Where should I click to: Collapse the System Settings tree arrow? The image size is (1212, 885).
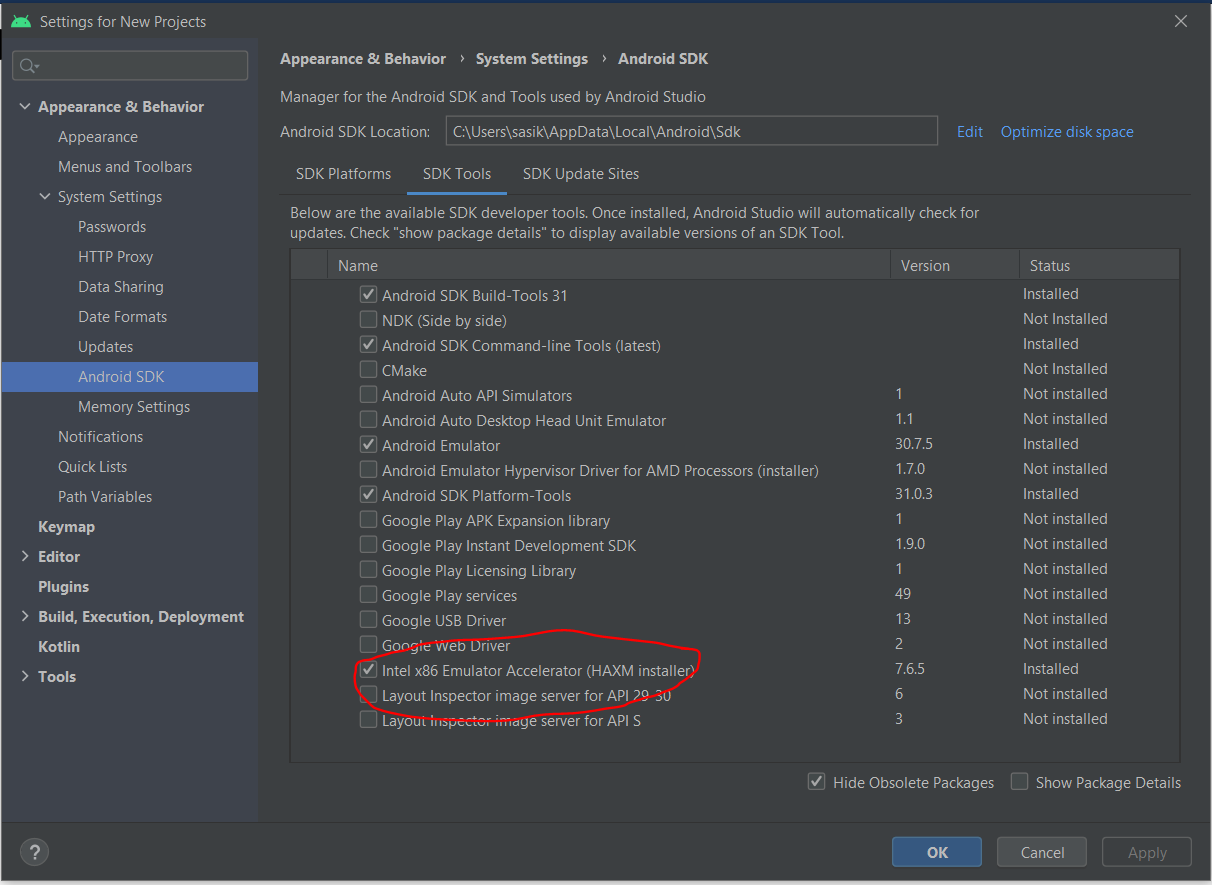(x=45, y=197)
